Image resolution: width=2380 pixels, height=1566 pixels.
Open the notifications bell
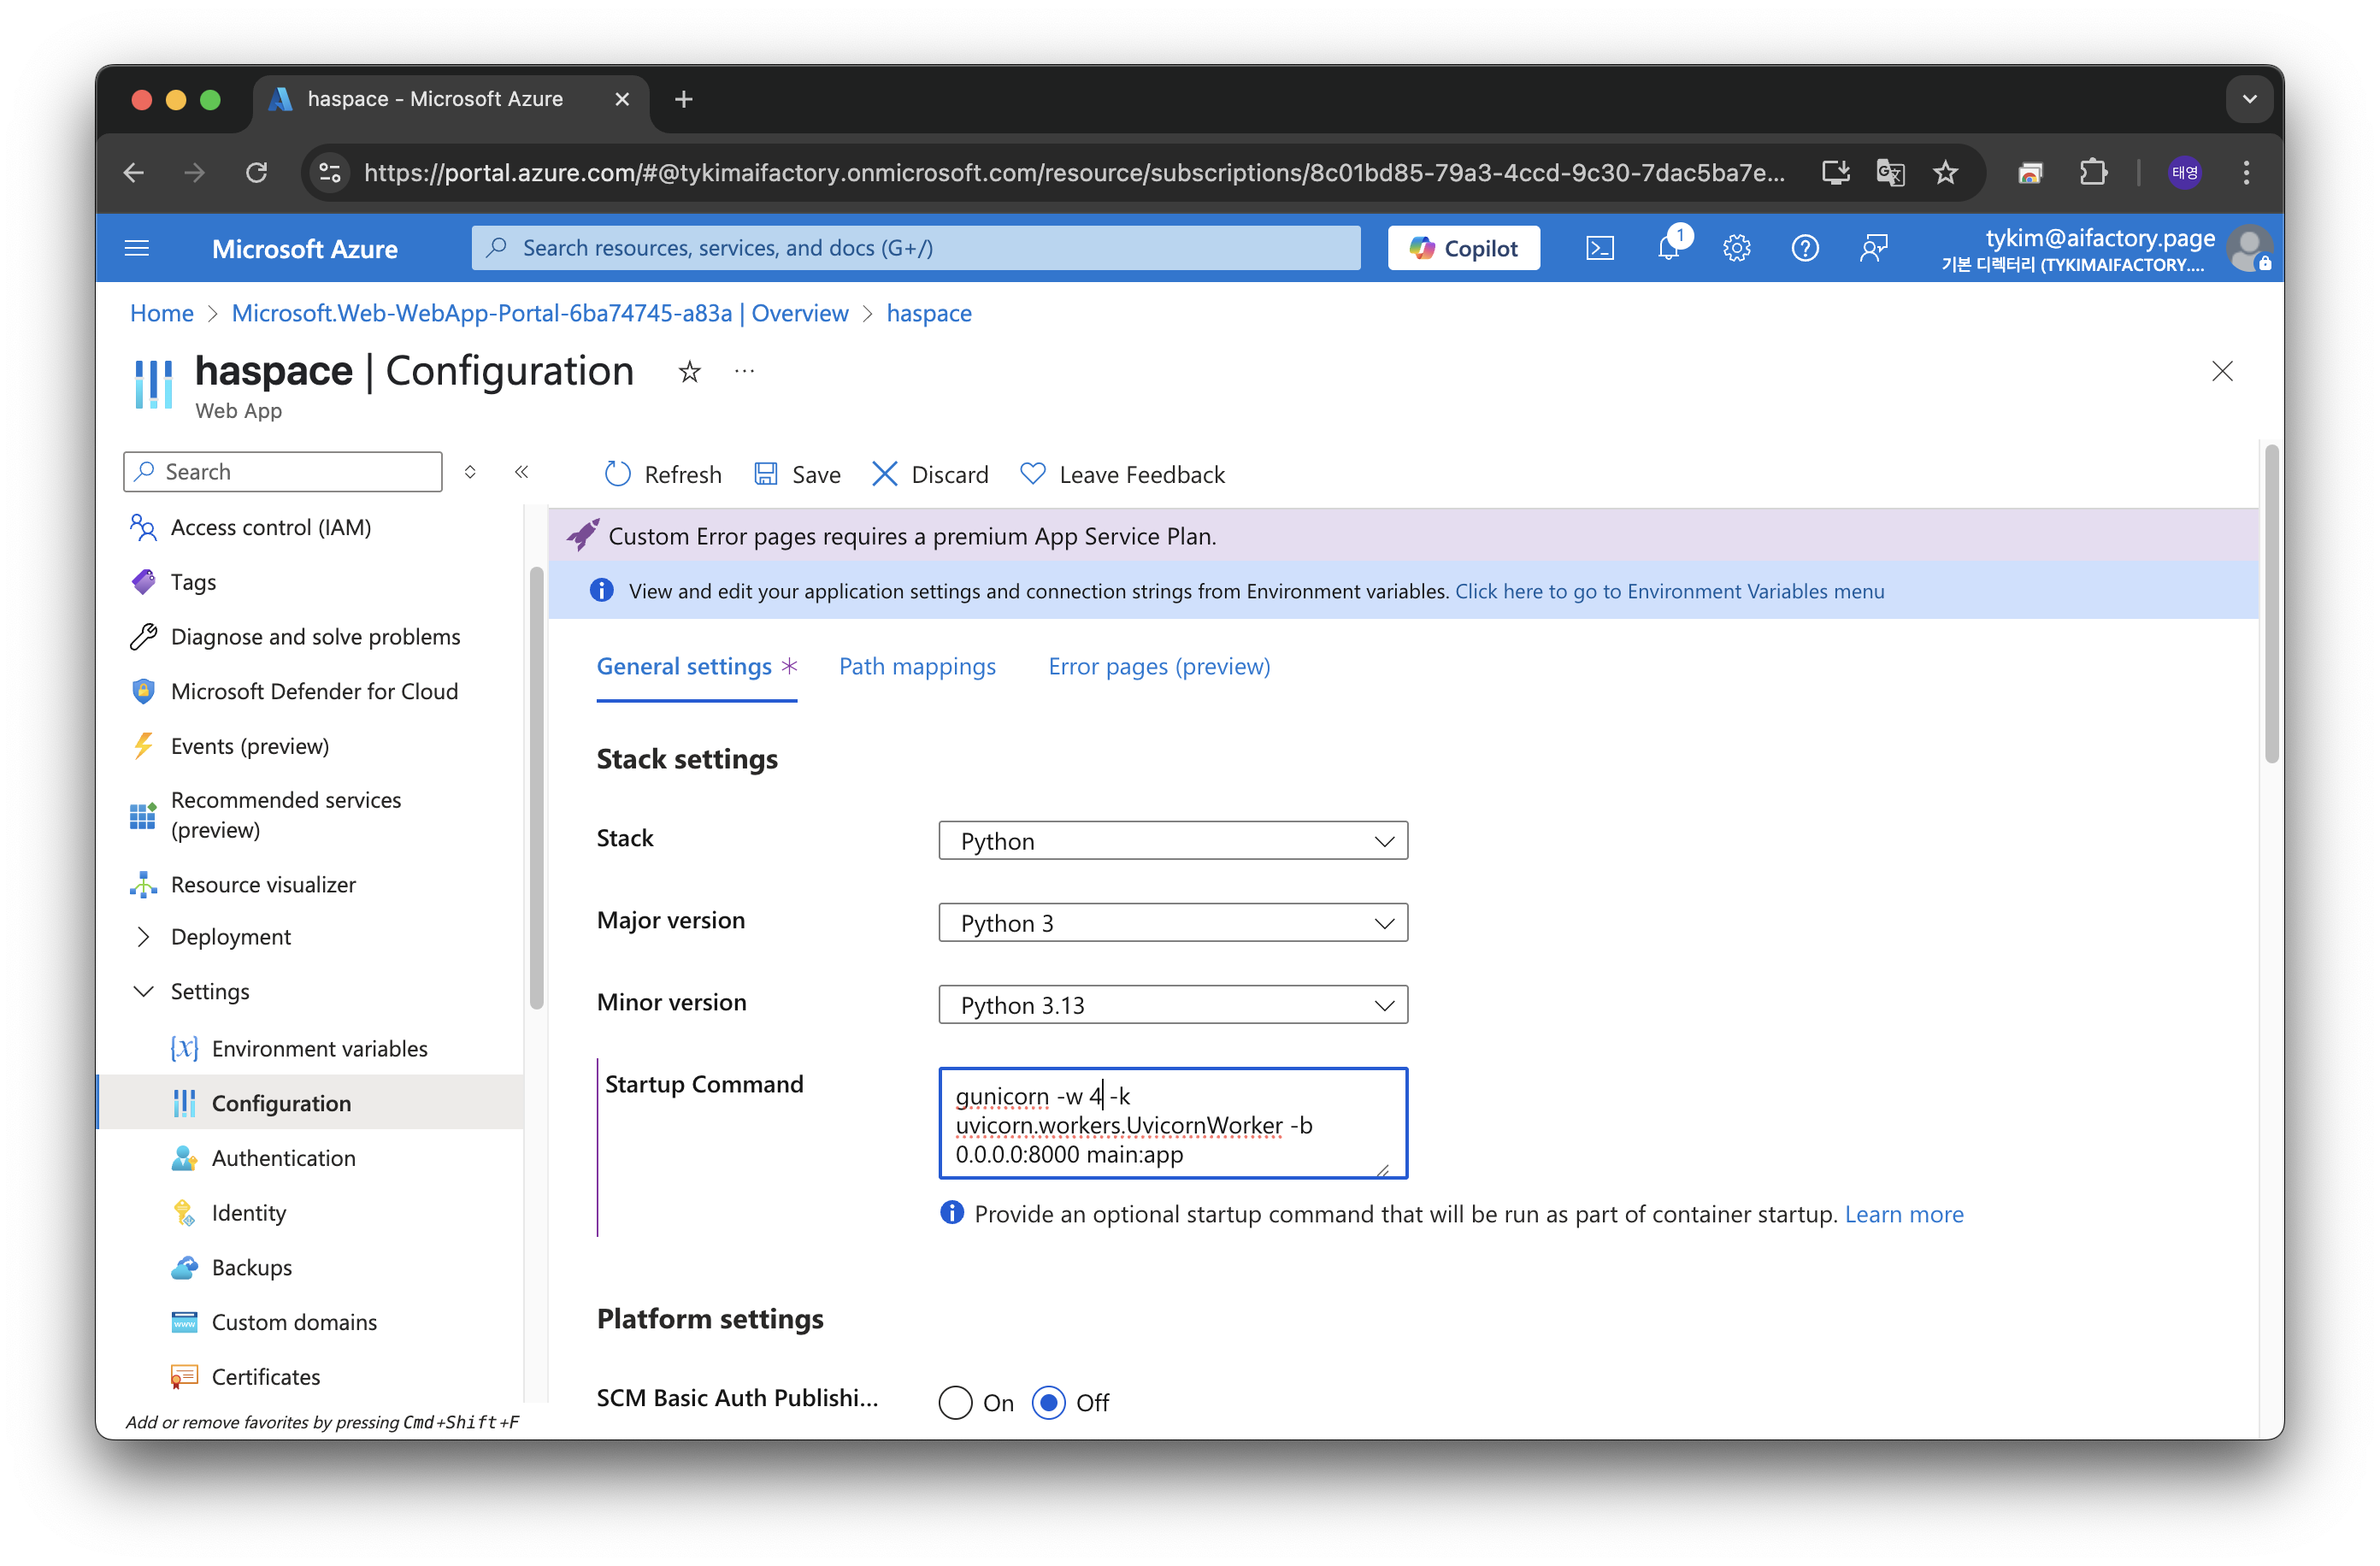coord(1668,248)
